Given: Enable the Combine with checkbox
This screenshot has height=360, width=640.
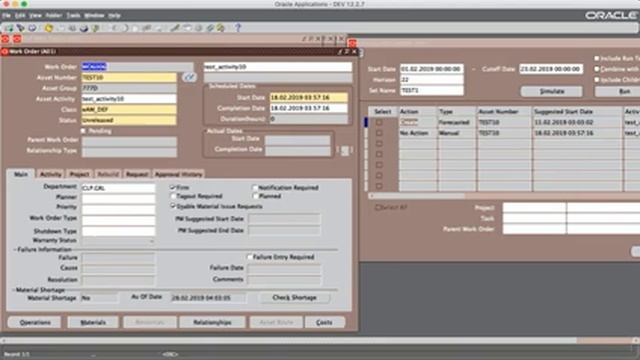Looking at the screenshot, I should point(597,69).
